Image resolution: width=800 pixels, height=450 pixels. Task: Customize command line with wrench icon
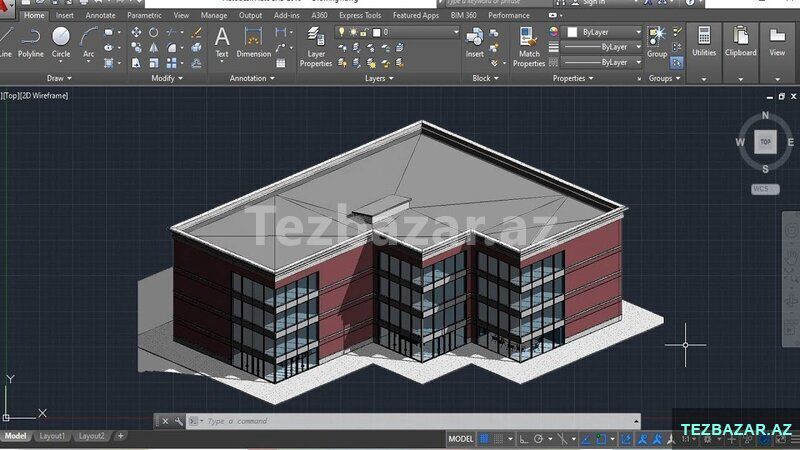pyautogui.click(x=178, y=421)
